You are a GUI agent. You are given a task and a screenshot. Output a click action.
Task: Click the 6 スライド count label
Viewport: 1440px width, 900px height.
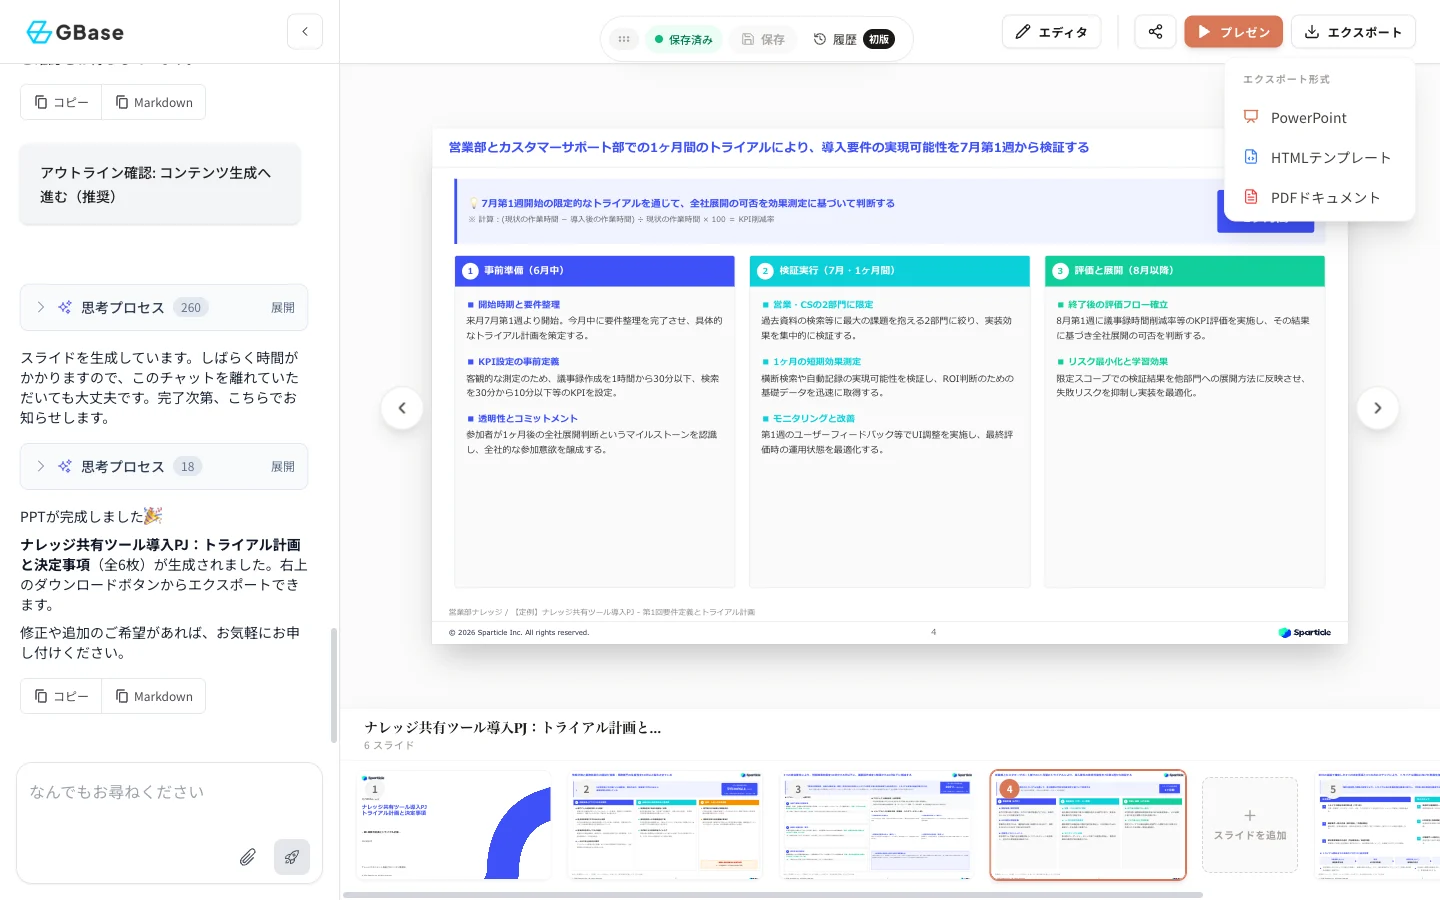[389, 746]
